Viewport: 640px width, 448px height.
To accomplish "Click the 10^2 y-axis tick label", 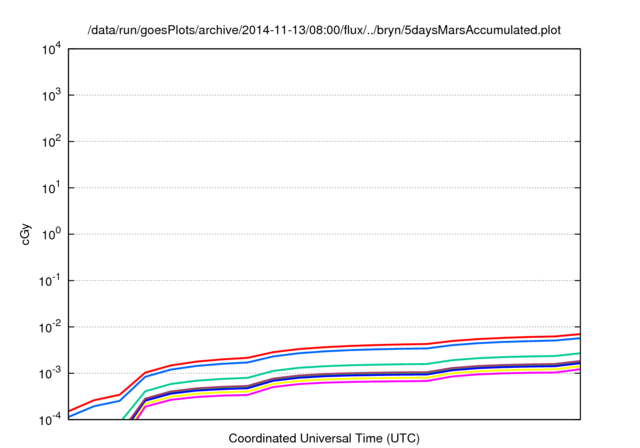I will coord(50,142).
